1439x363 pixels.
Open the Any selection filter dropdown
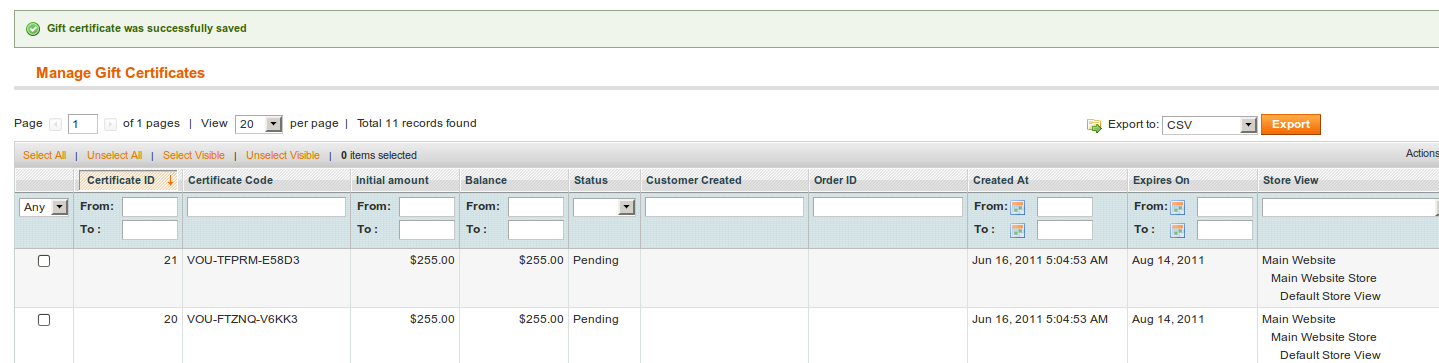pyautogui.click(x=44, y=207)
